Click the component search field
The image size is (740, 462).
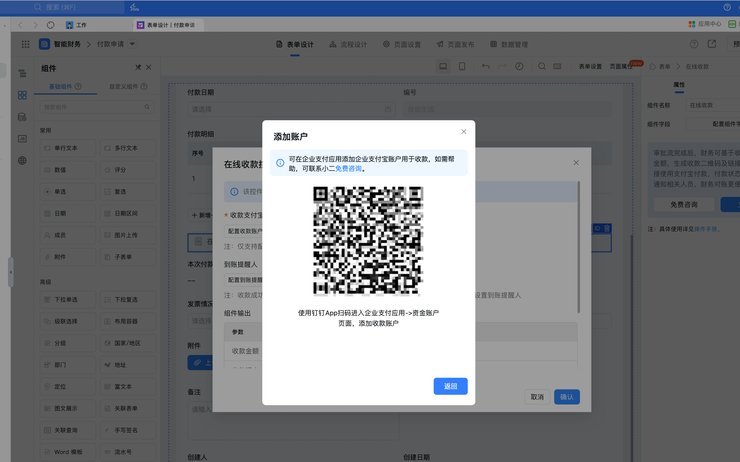click(97, 107)
